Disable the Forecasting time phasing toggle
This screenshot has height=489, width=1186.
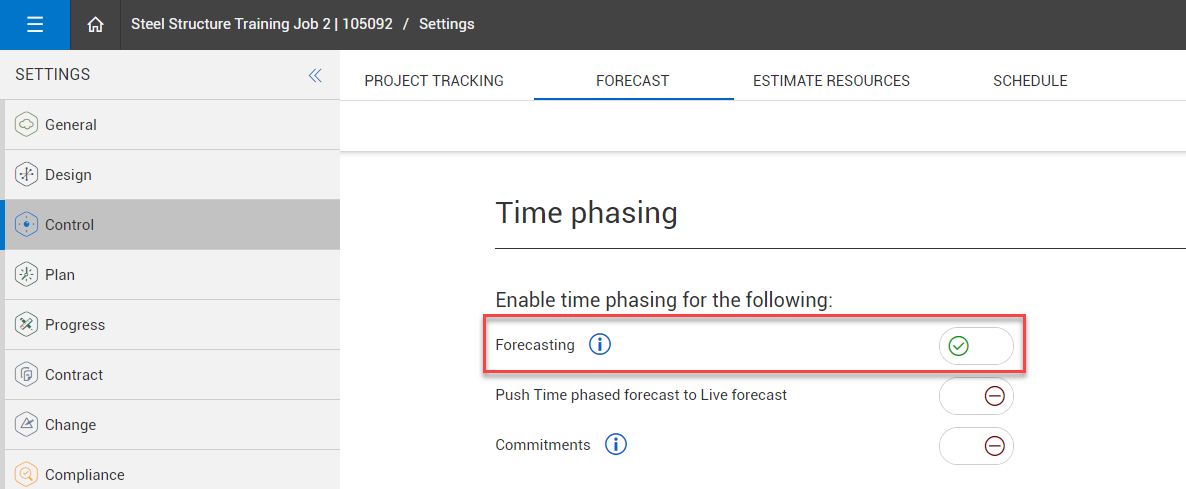(x=975, y=346)
